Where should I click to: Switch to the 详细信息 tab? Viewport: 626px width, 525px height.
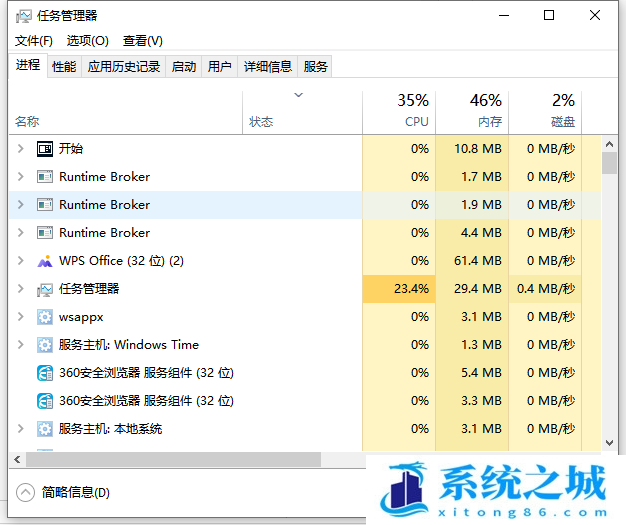267,66
